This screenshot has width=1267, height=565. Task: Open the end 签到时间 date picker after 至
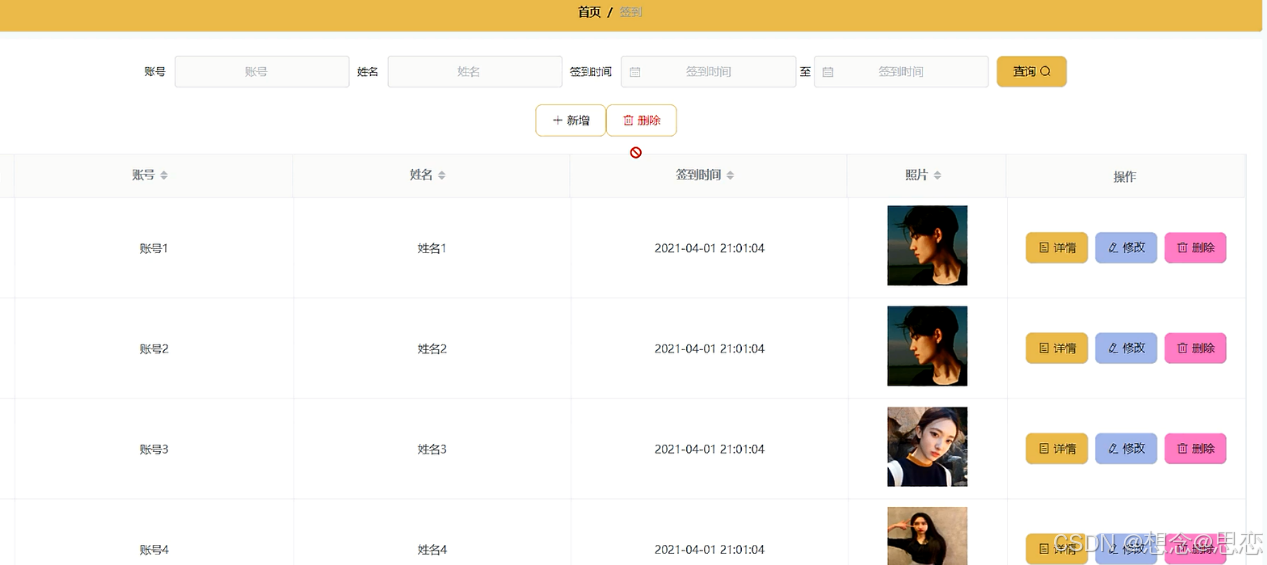pos(901,72)
